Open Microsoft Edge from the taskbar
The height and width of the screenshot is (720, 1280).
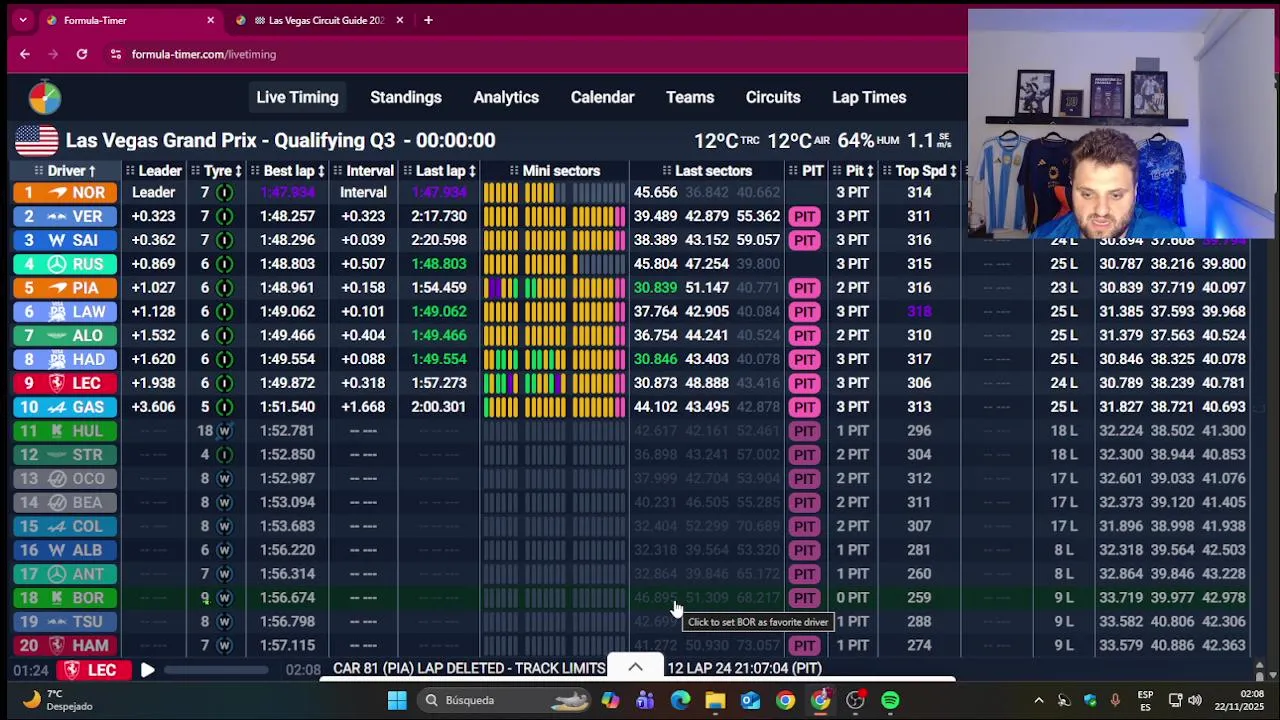coord(680,700)
